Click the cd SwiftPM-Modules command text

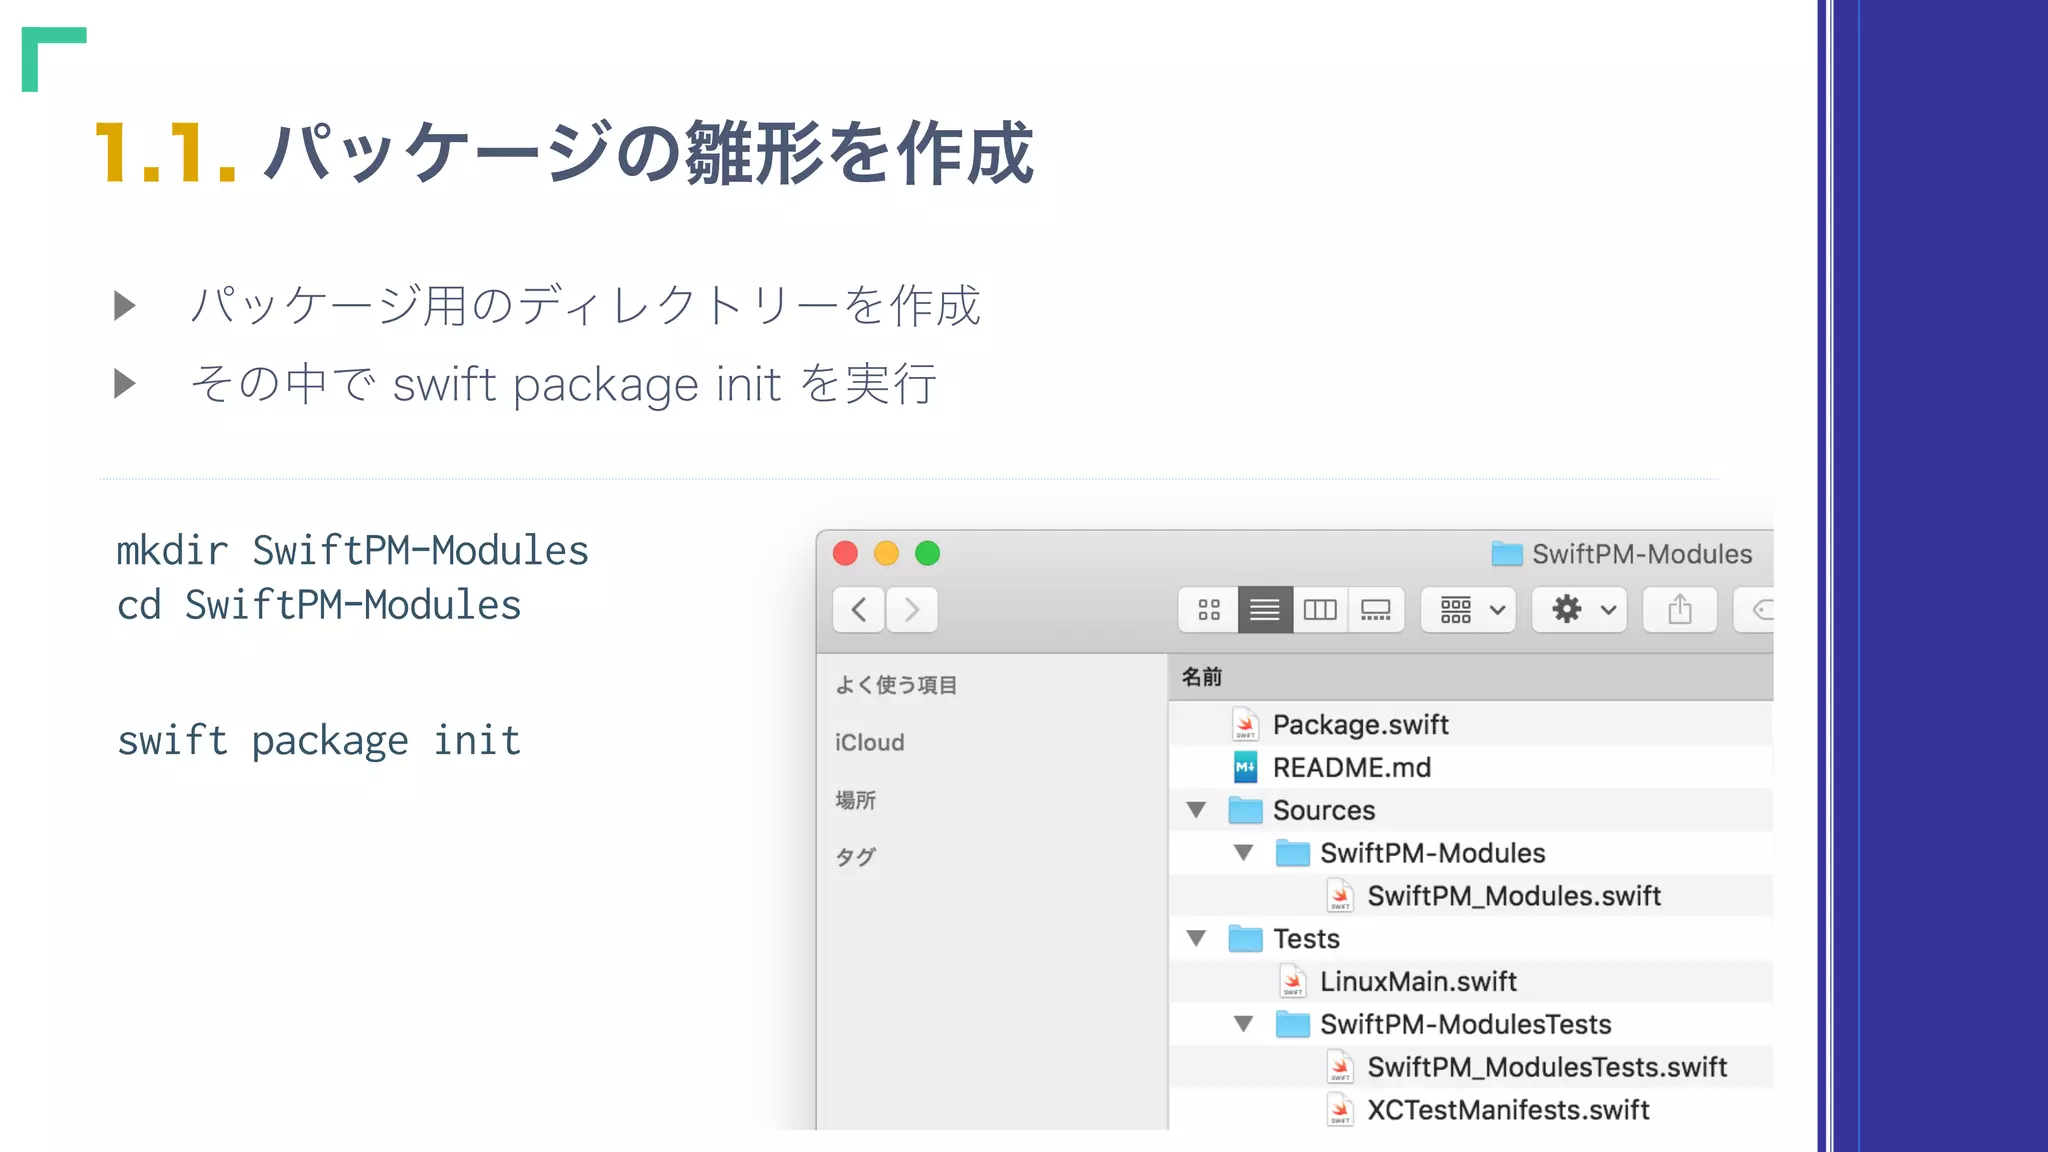[319, 606]
